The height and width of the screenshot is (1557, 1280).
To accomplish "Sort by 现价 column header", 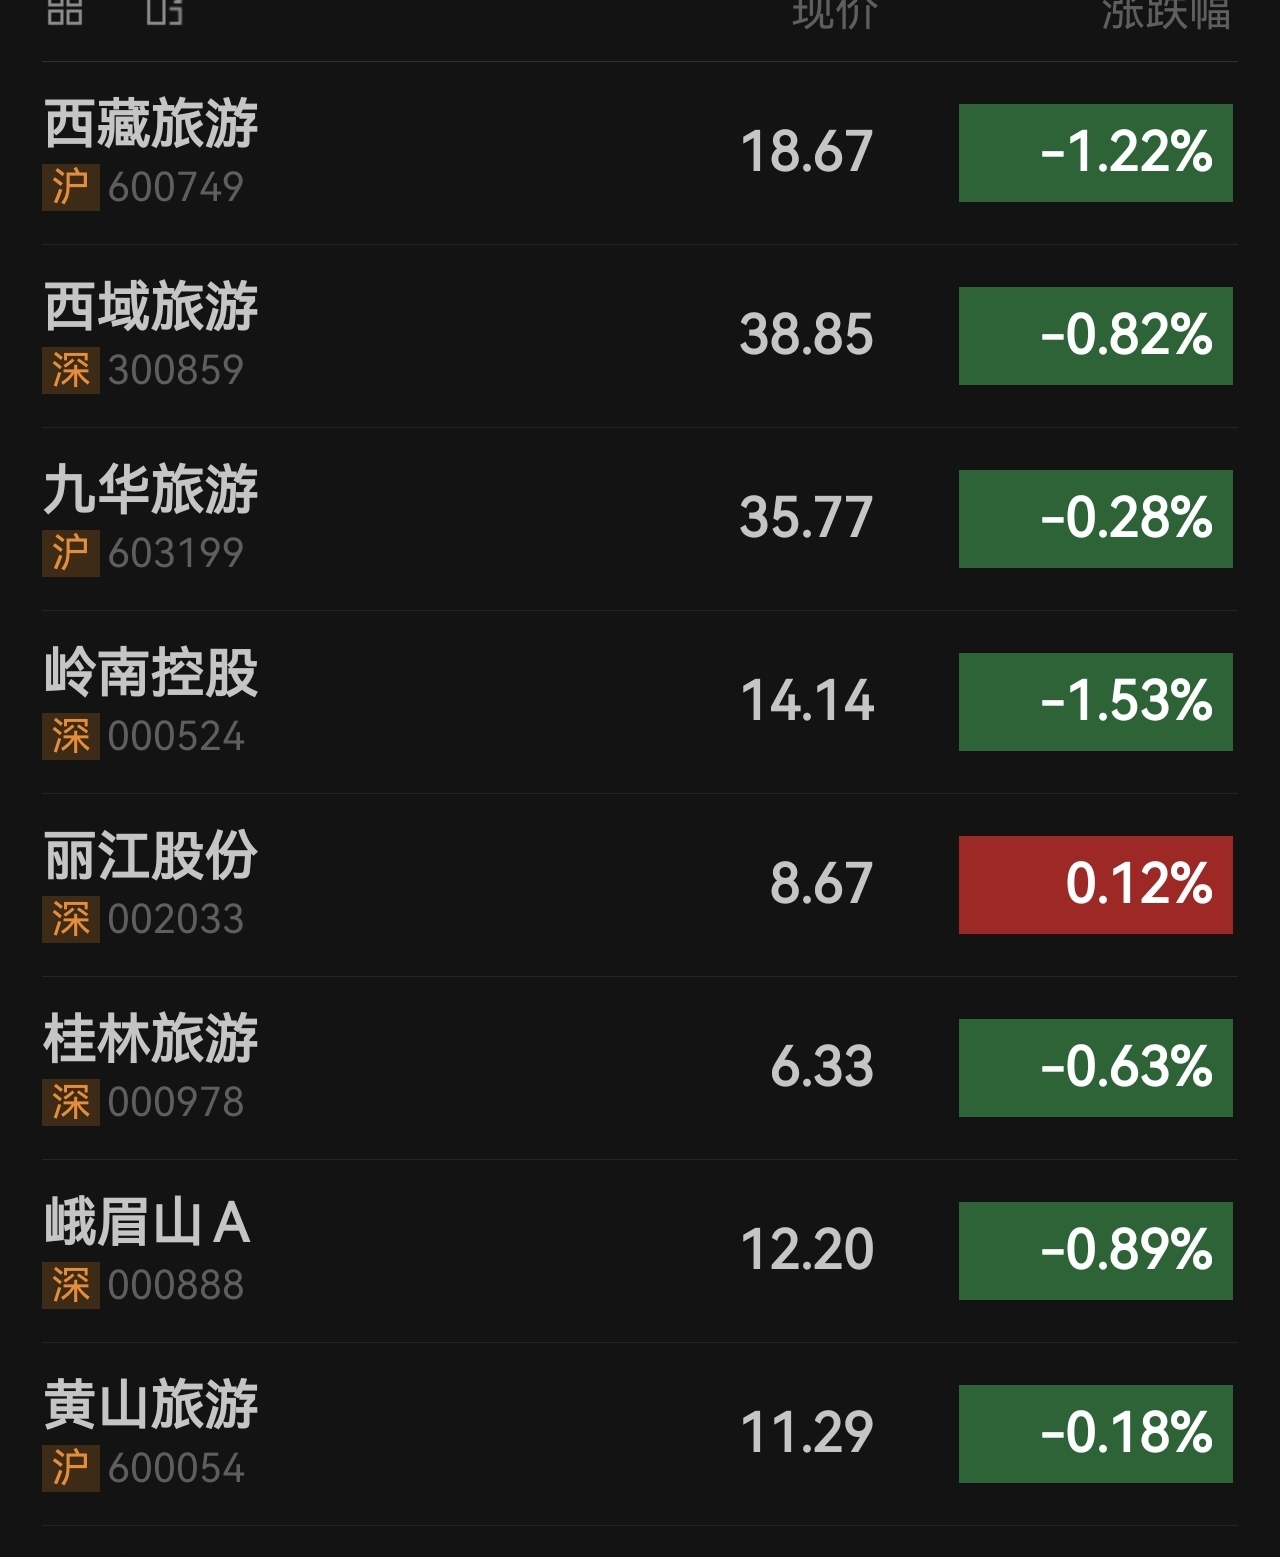I will click(834, 12).
